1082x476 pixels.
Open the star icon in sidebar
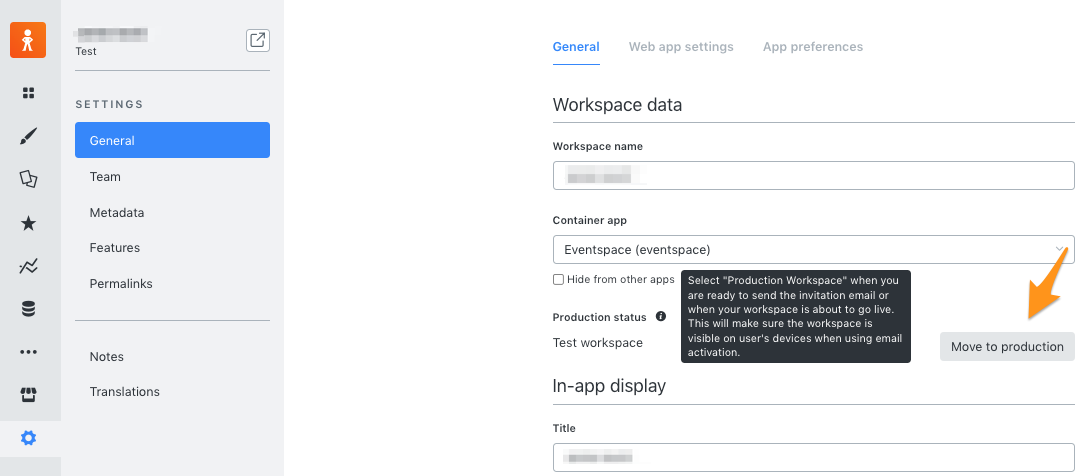pos(28,223)
